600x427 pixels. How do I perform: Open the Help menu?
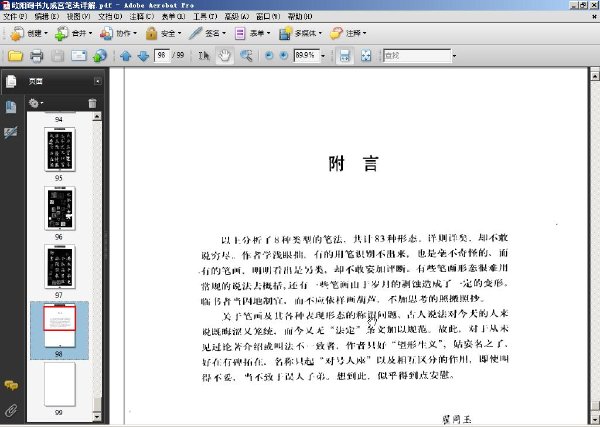pyautogui.click(x=300, y=16)
